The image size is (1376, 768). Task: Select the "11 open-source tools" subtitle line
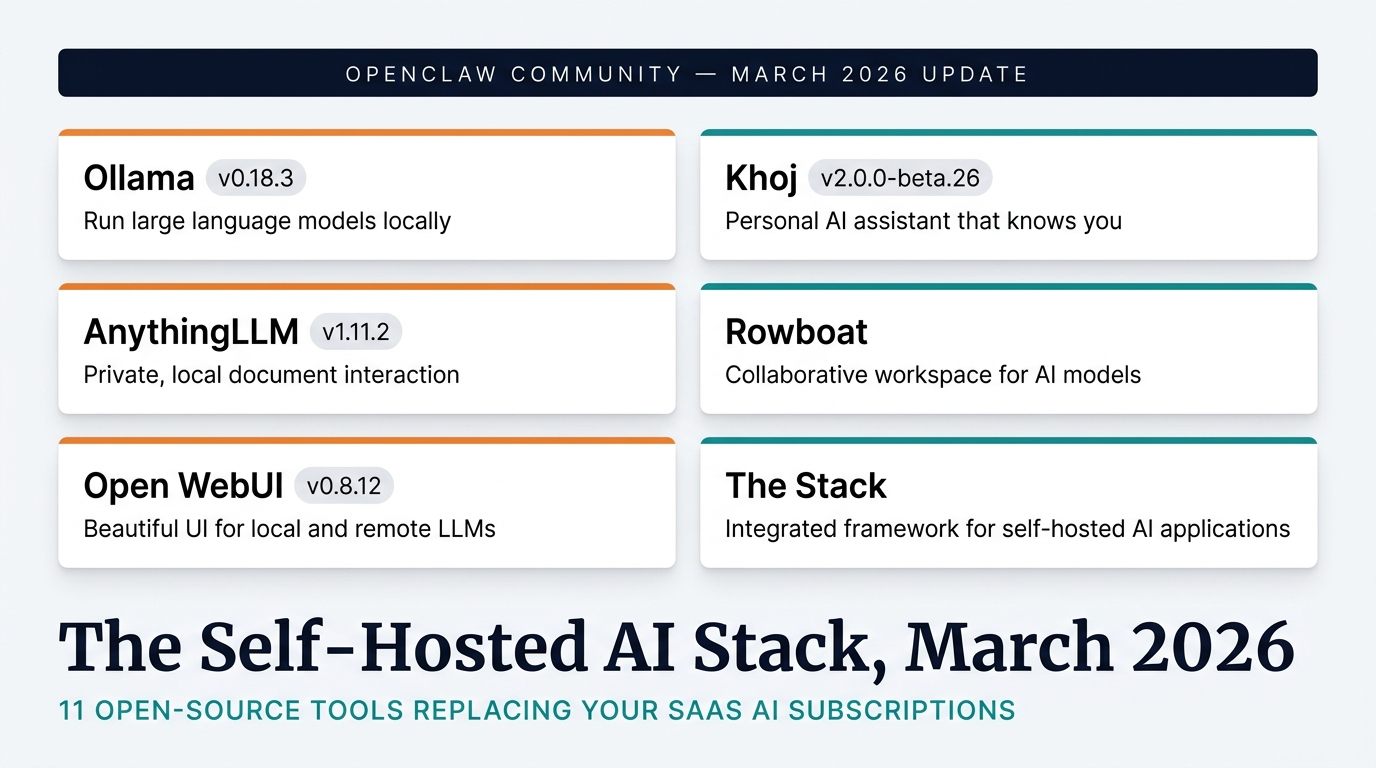pos(537,711)
